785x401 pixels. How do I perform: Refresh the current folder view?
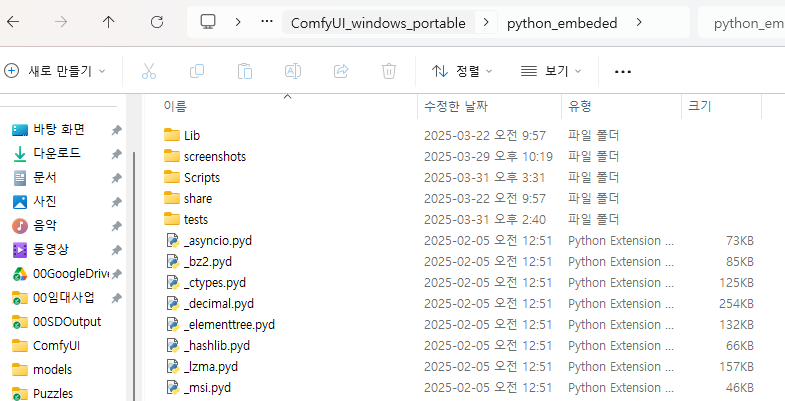tap(157, 22)
